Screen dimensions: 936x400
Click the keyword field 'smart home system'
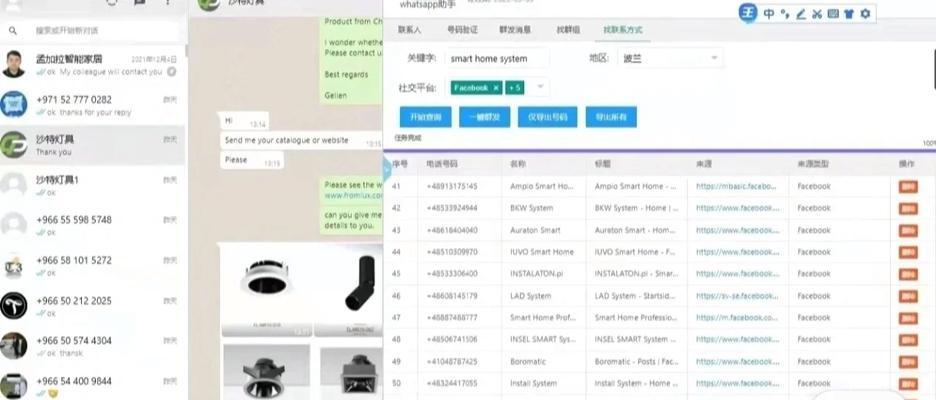pyautogui.click(x=497, y=59)
